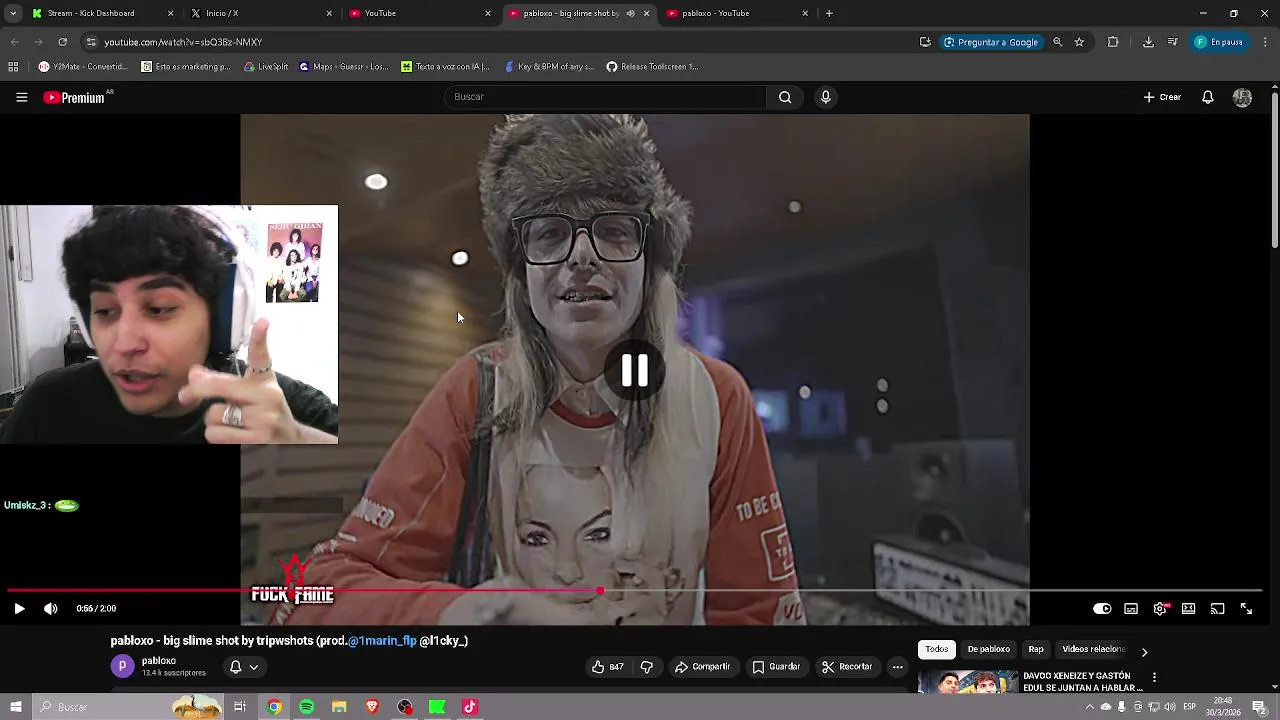This screenshot has width=1280, height=720.
Task: Open Spotify from the taskbar
Action: (x=306, y=707)
